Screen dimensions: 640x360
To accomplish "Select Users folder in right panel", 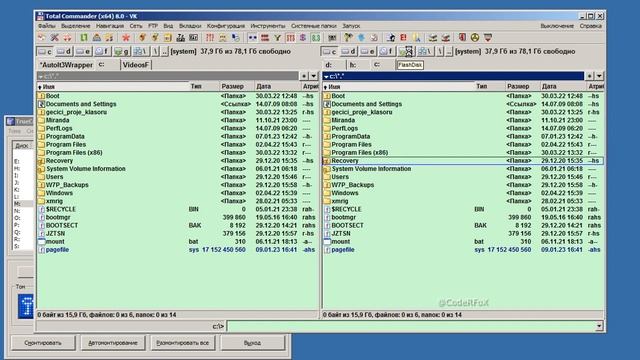I will pyautogui.click(x=463, y=177).
